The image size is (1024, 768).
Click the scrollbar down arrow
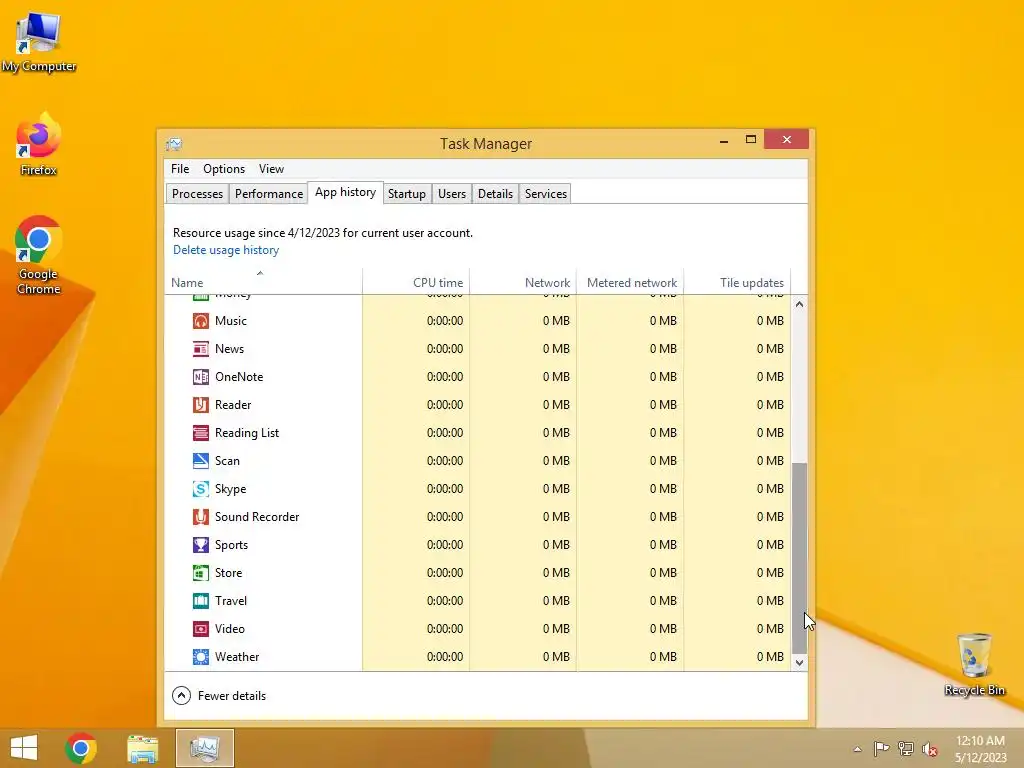799,662
